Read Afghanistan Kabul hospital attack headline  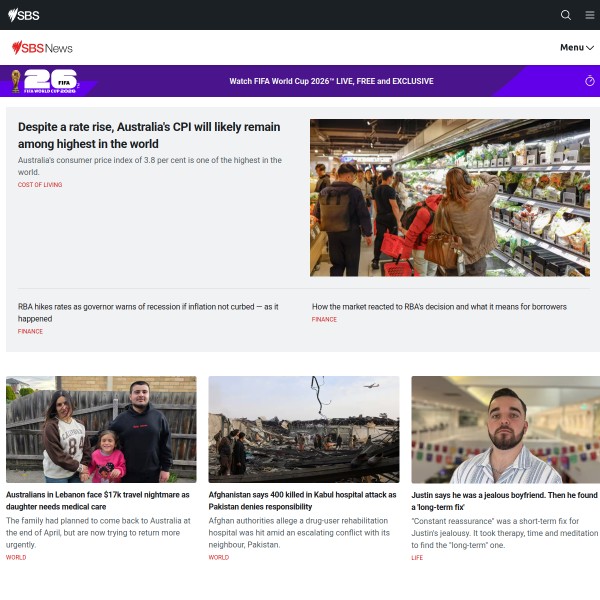[x=302, y=501]
